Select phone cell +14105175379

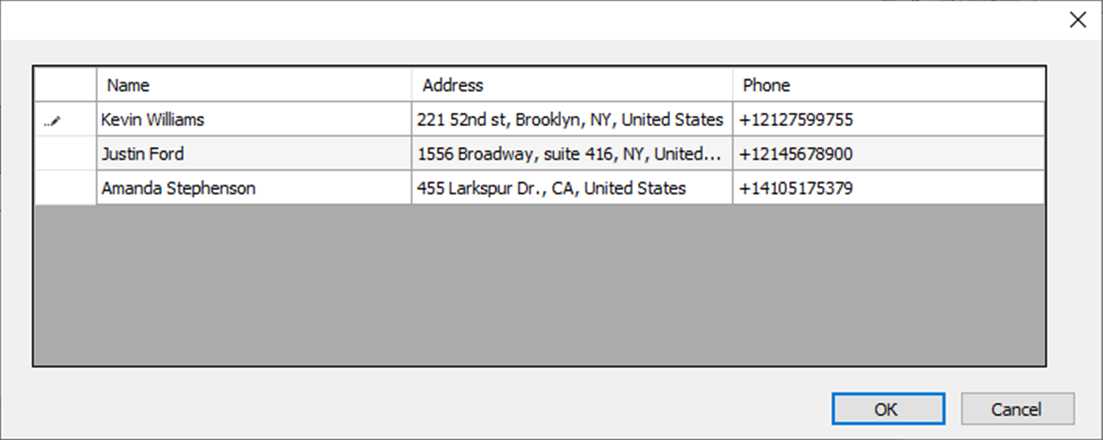point(888,188)
